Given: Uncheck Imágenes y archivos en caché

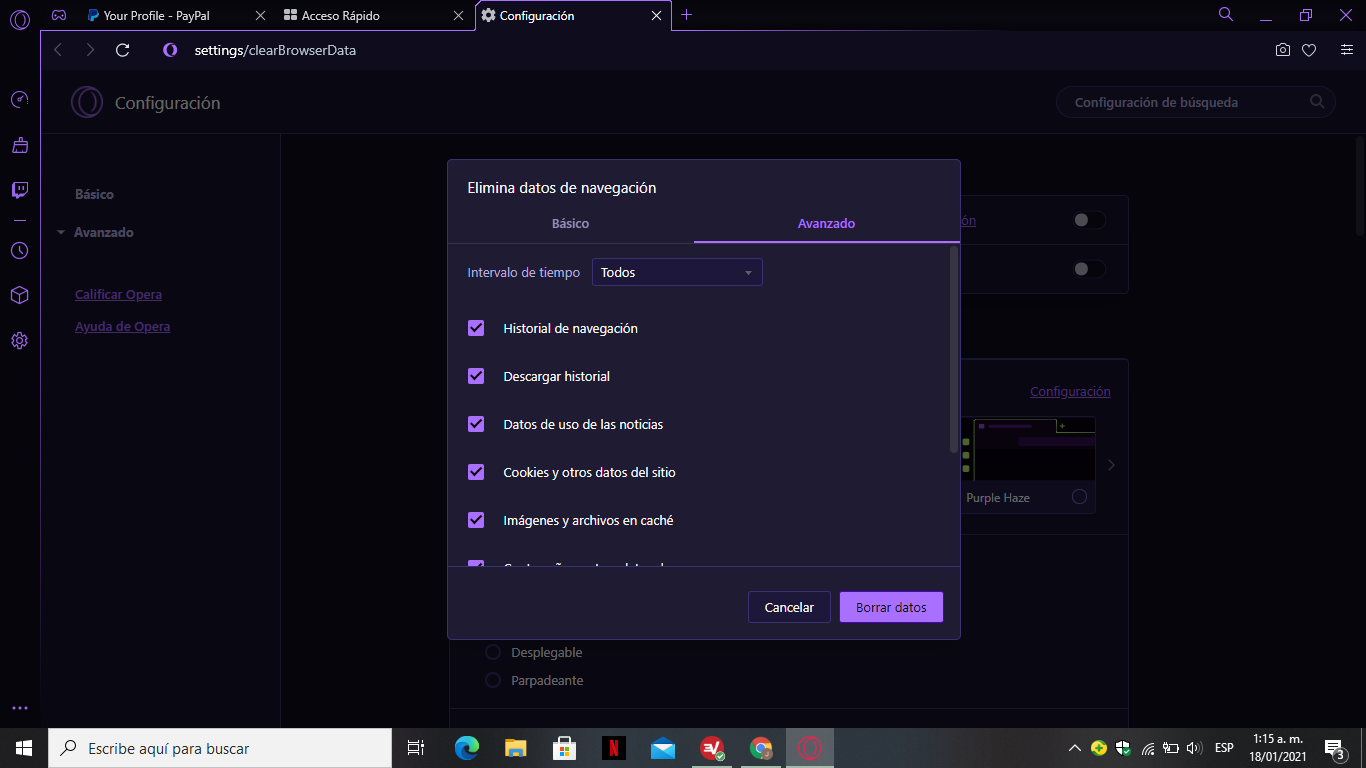Looking at the screenshot, I should pos(476,520).
